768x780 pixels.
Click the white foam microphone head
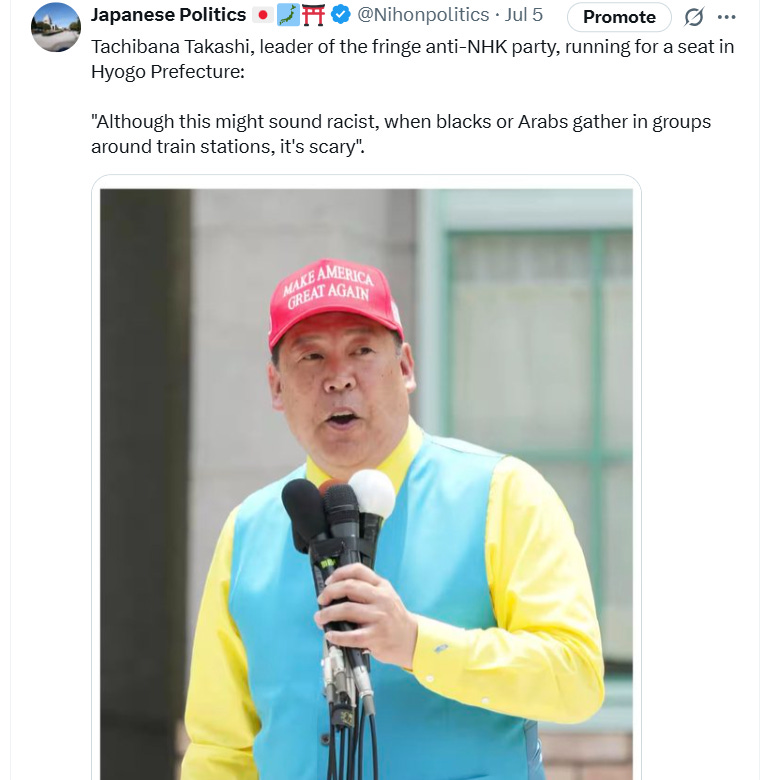[372, 492]
